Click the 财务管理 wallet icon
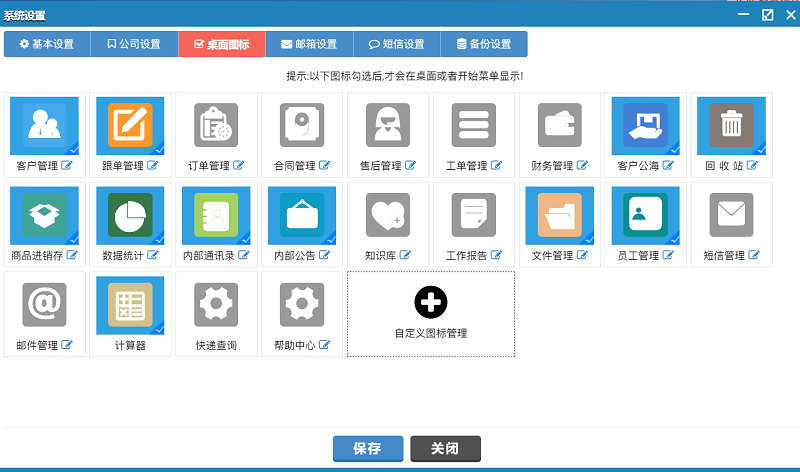The image size is (800, 472). pyautogui.click(x=560, y=126)
